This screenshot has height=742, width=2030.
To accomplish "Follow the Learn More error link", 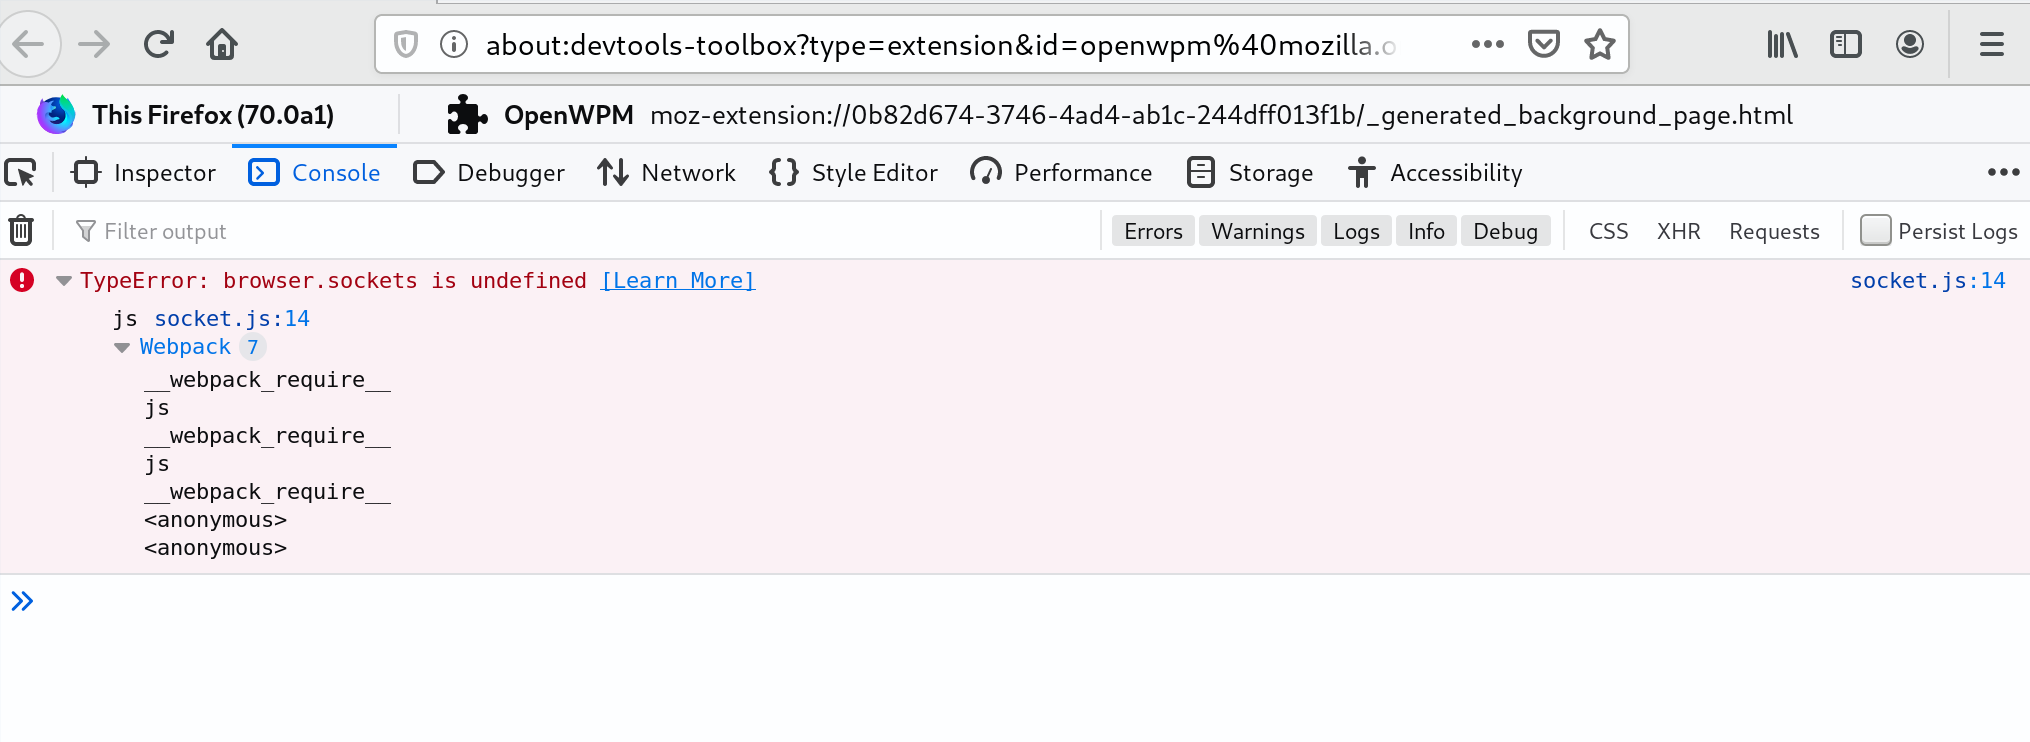I will tap(678, 280).
